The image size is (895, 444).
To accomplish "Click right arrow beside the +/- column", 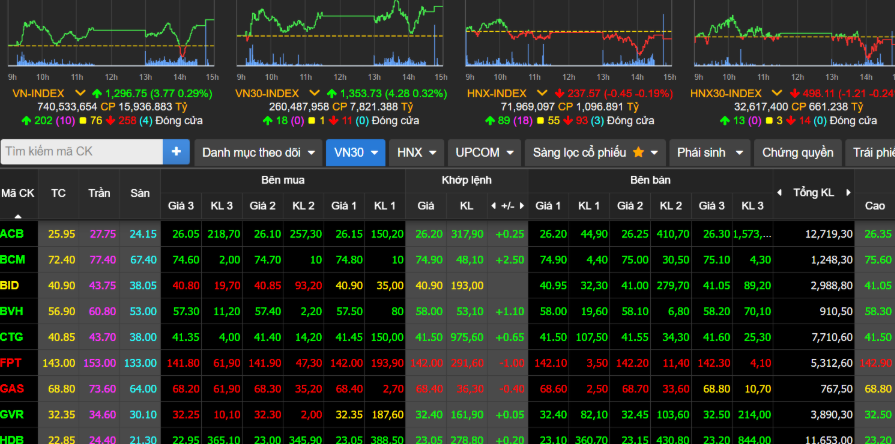I will coord(522,205).
